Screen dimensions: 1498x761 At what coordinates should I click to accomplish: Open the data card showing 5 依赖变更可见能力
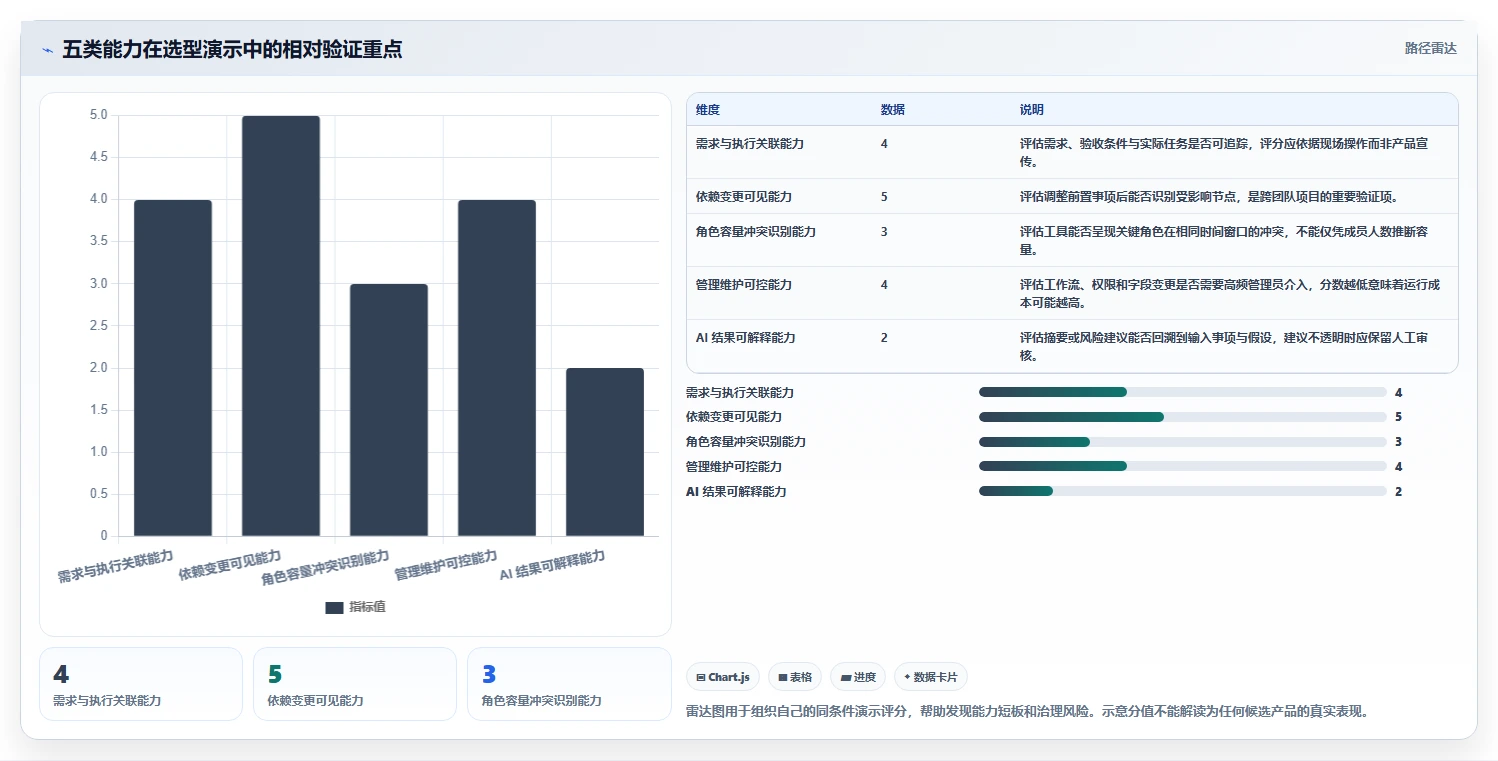click(355, 684)
